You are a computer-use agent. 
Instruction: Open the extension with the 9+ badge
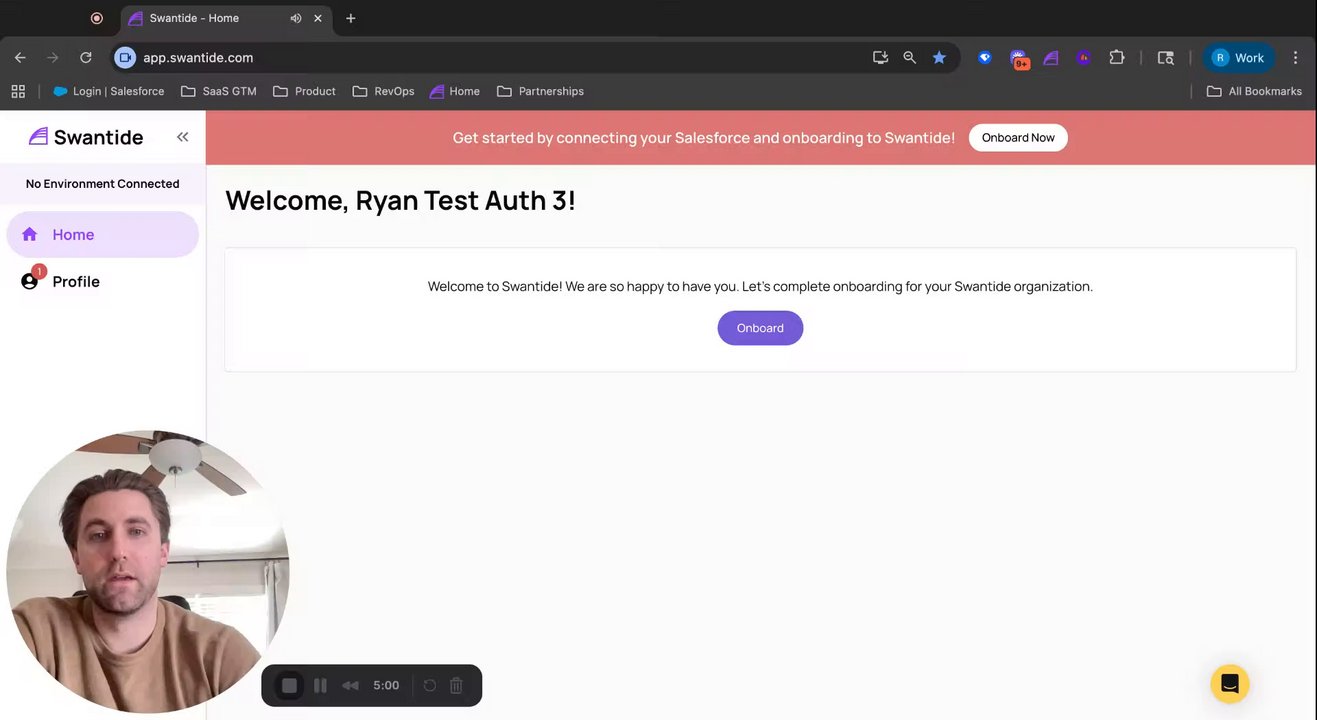tap(1019, 59)
